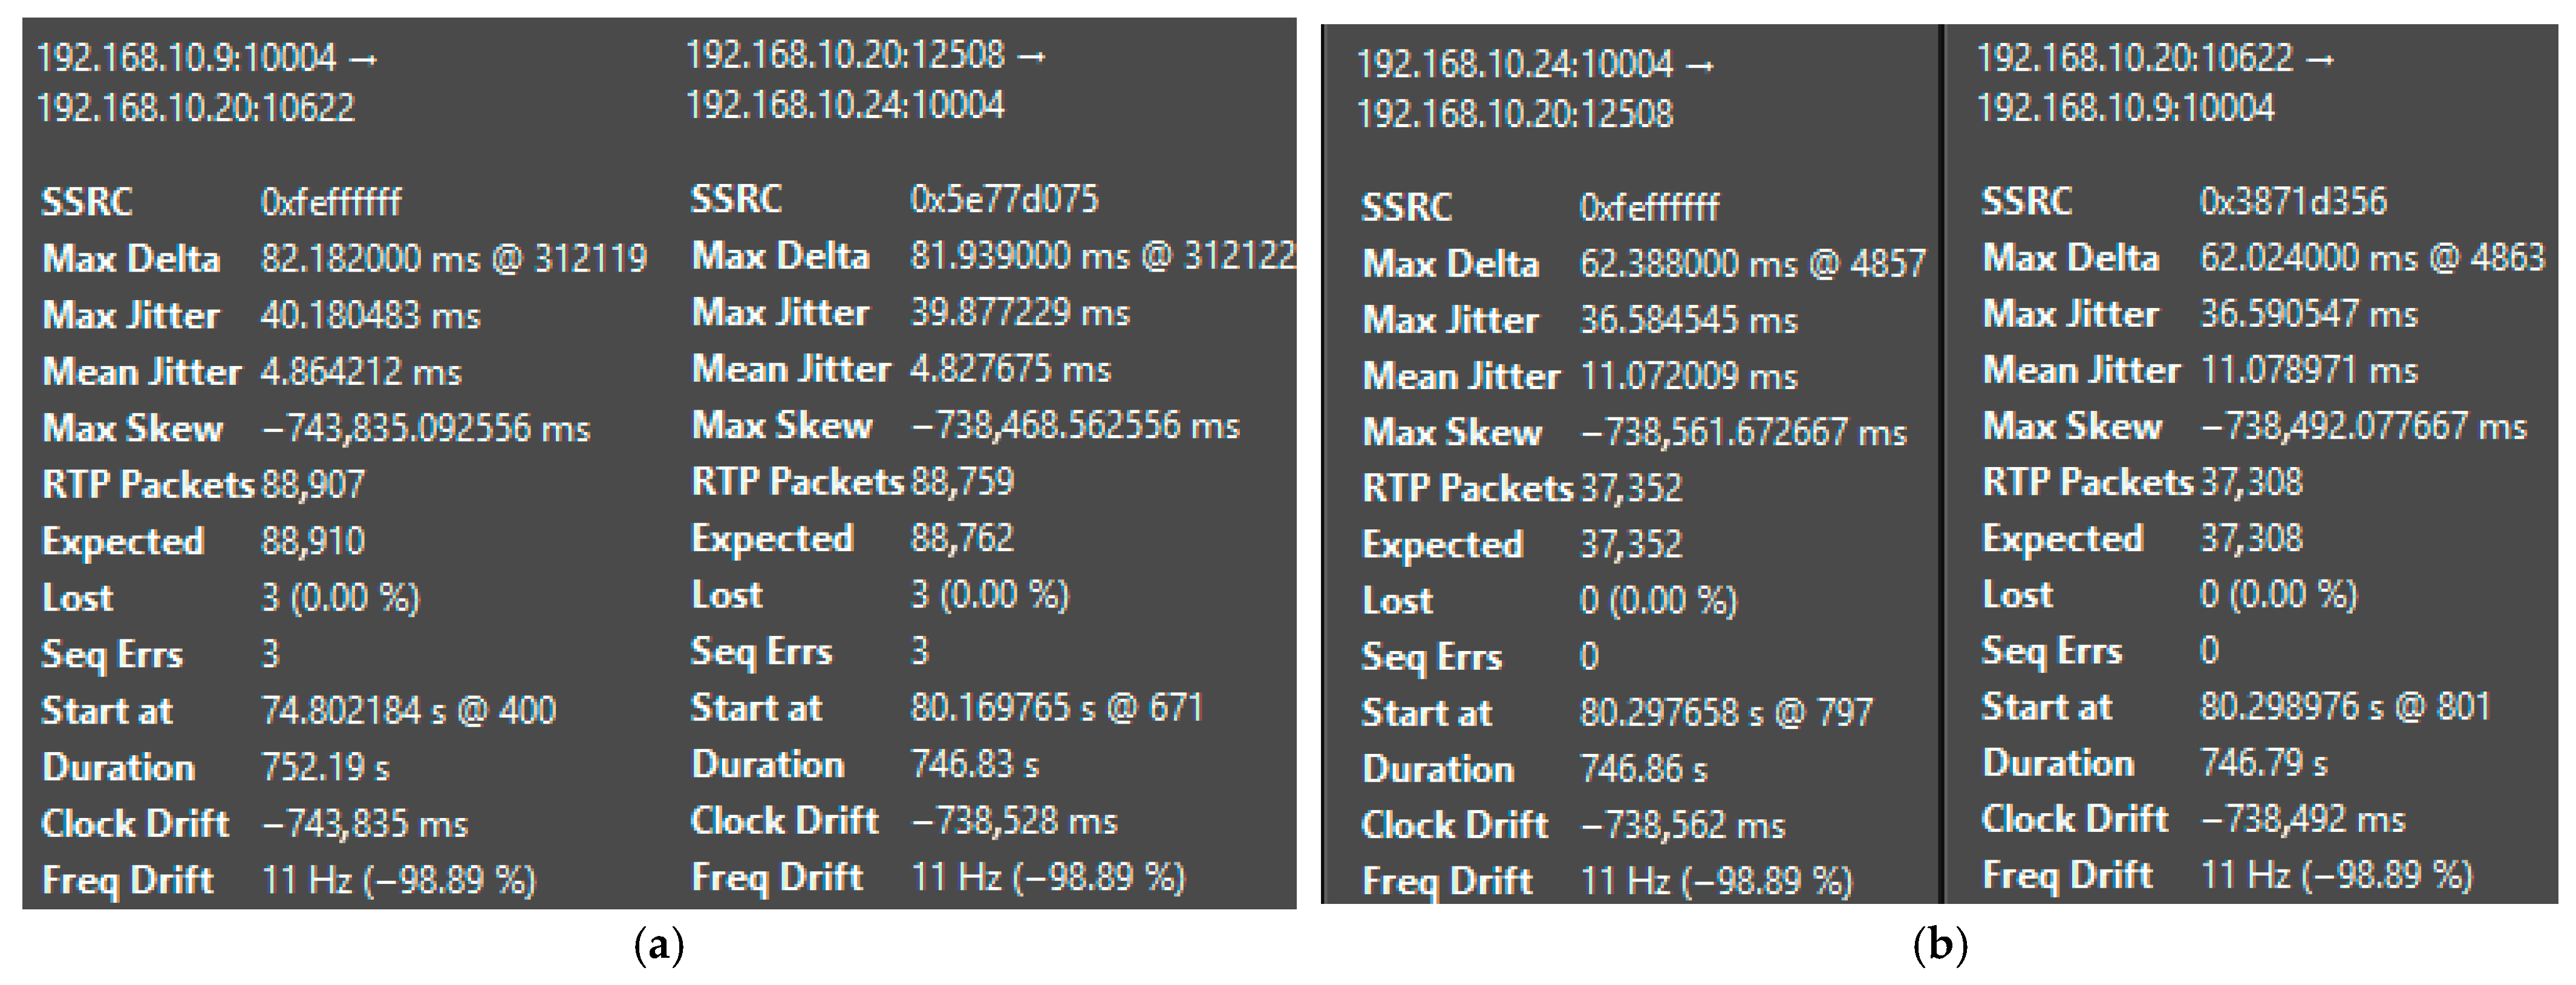Click the Expected packets value 88,762
The image size is (2576, 985).
point(961,539)
